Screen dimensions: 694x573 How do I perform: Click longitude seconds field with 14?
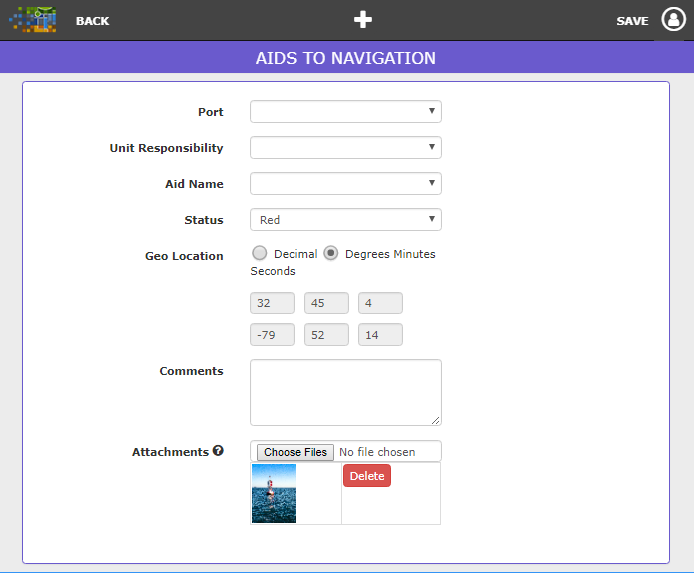(380, 335)
